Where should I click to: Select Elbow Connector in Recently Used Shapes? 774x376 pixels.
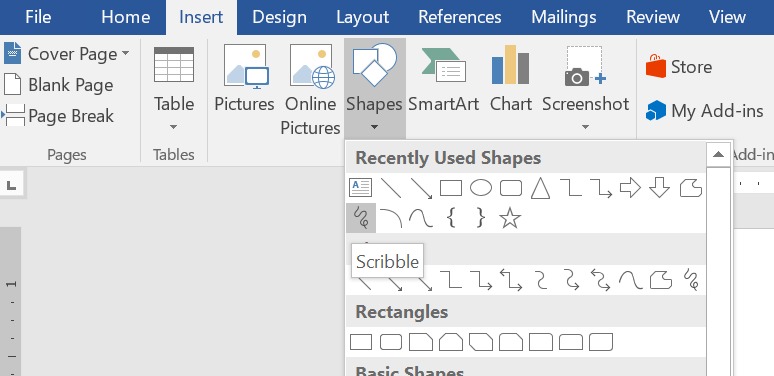coord(571,188)
